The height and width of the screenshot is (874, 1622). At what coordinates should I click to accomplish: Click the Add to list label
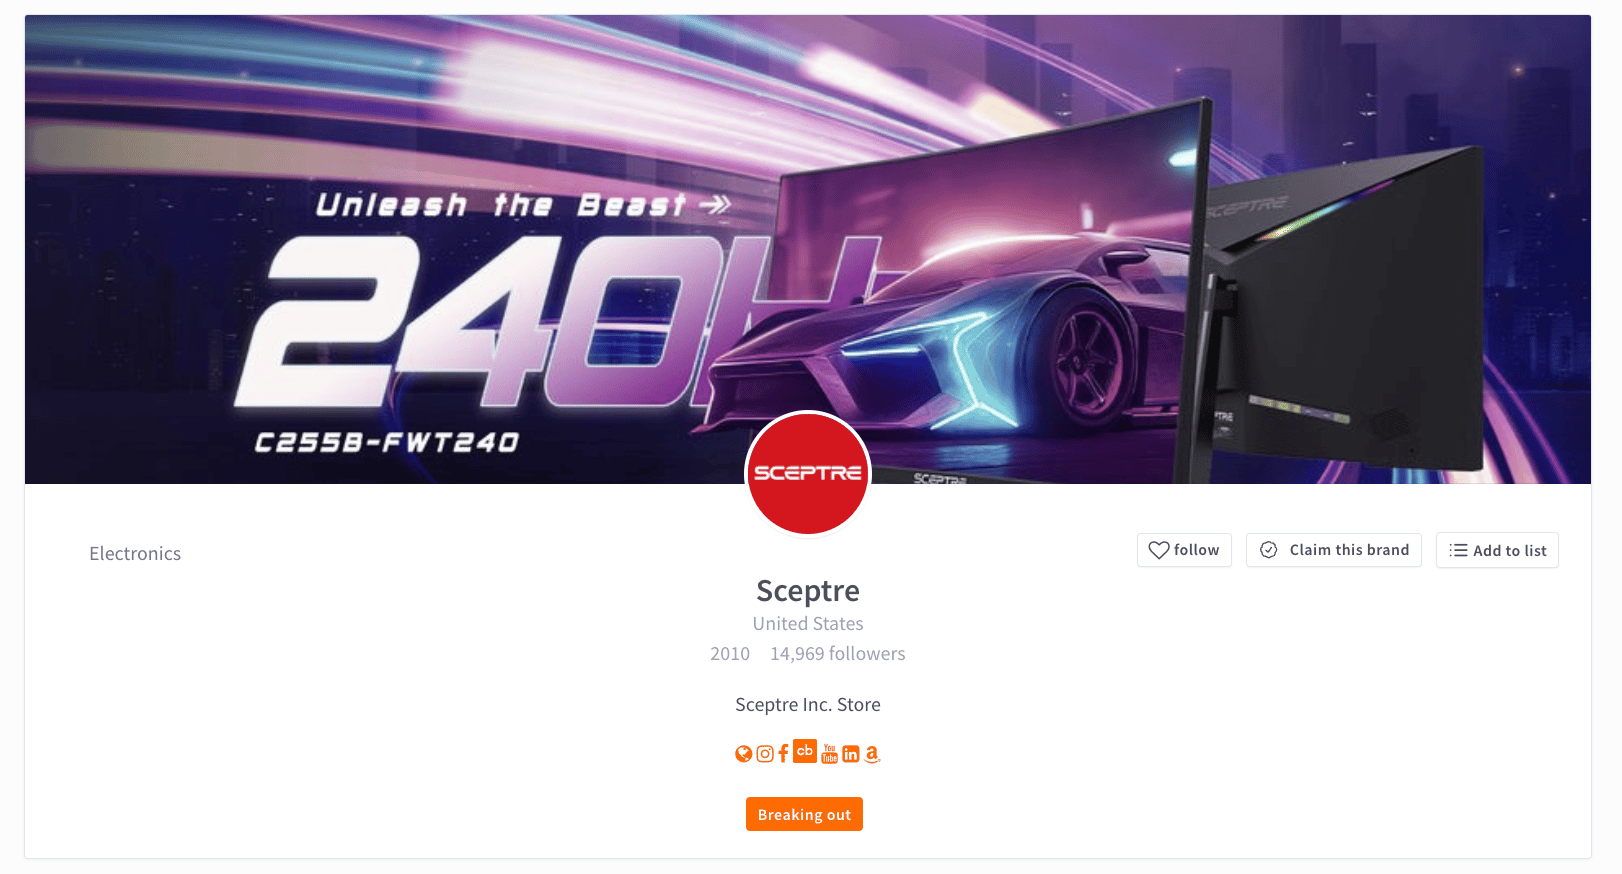tap(1510, 551)
